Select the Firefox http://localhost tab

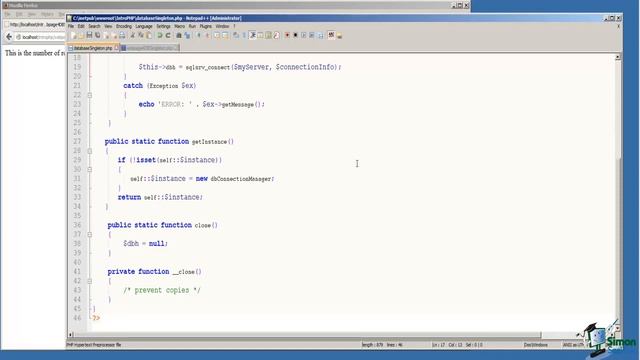point(35,24)
